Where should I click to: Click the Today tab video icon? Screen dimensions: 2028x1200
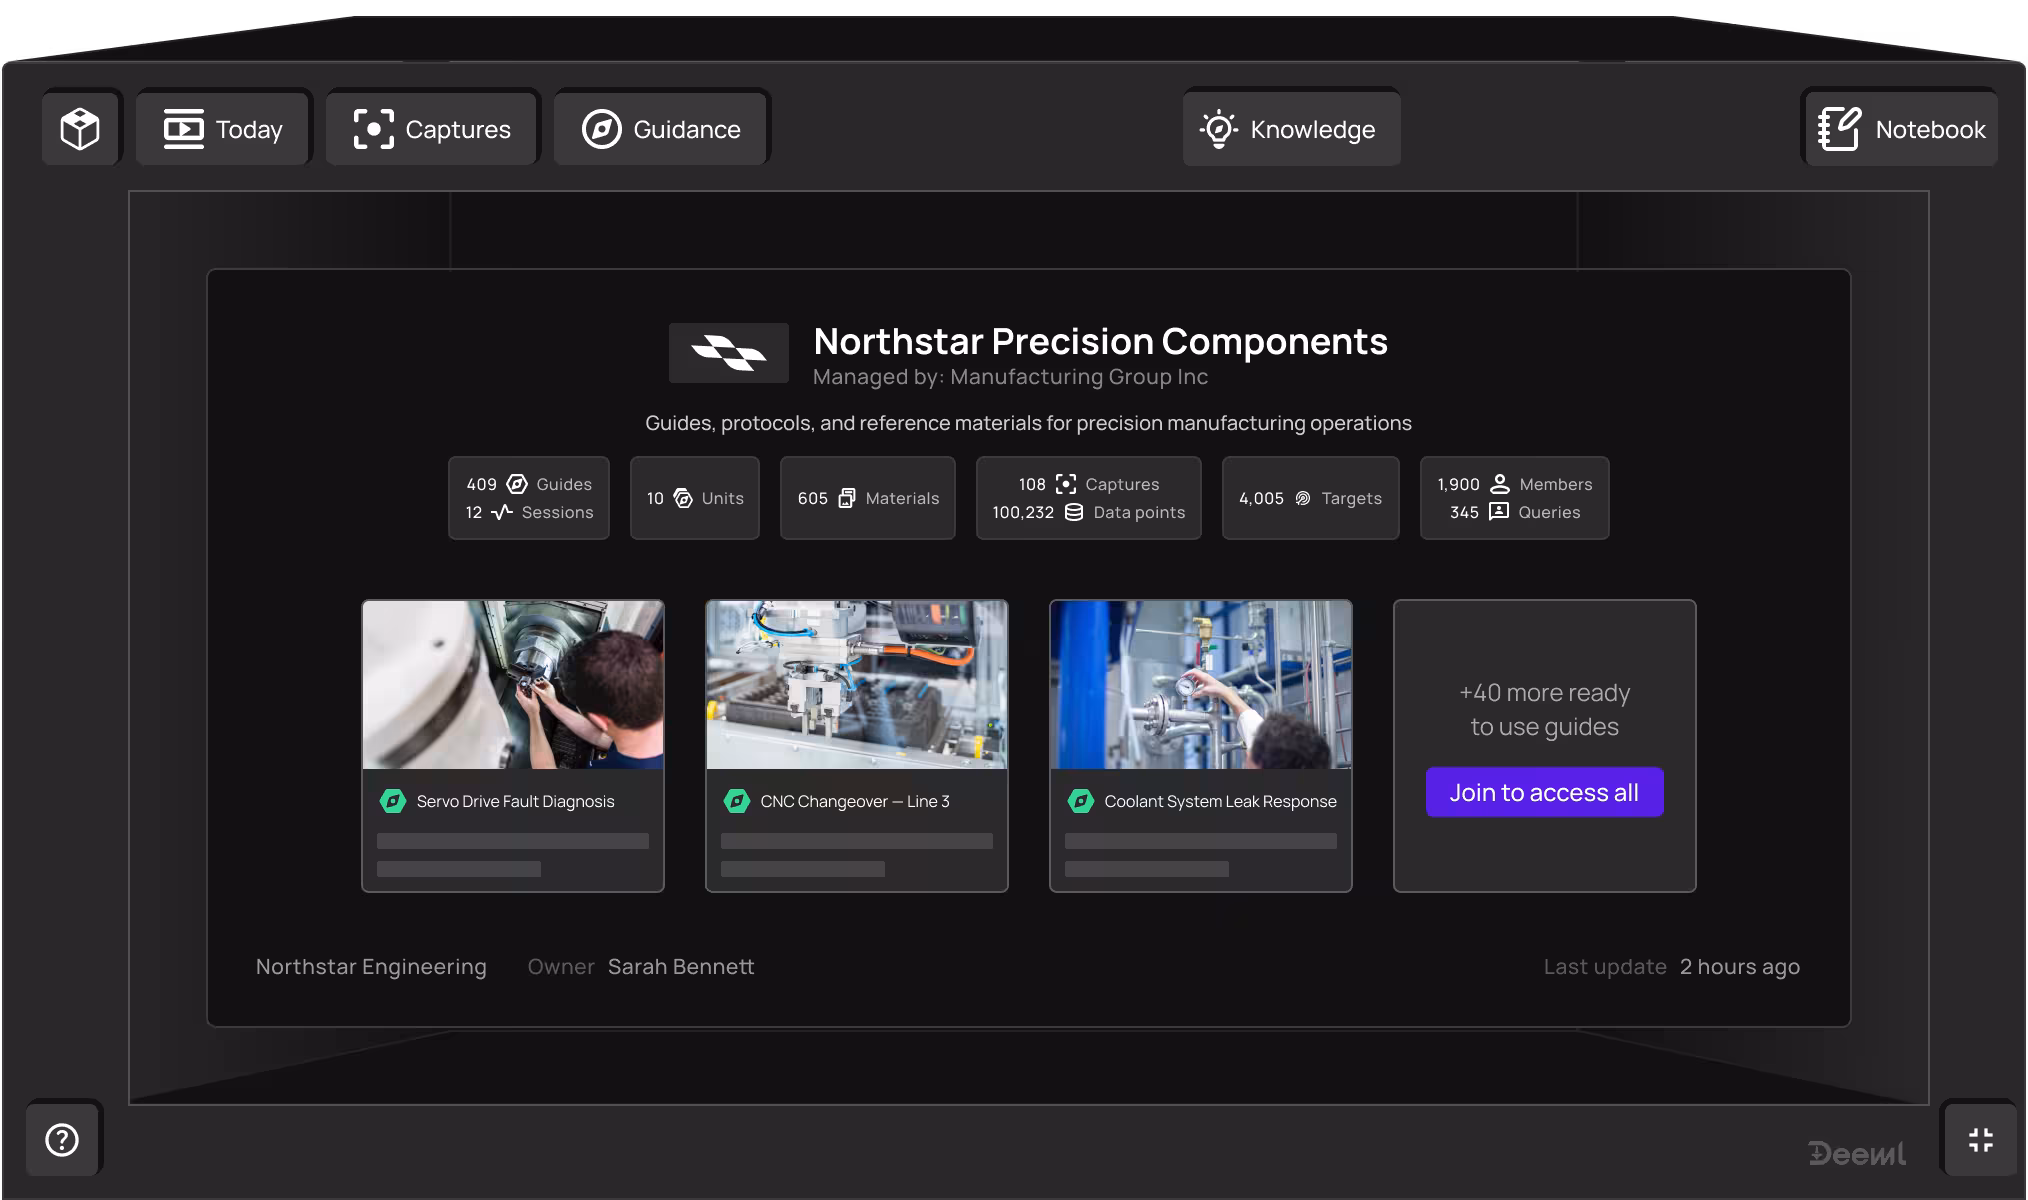[x=184, y=129]
